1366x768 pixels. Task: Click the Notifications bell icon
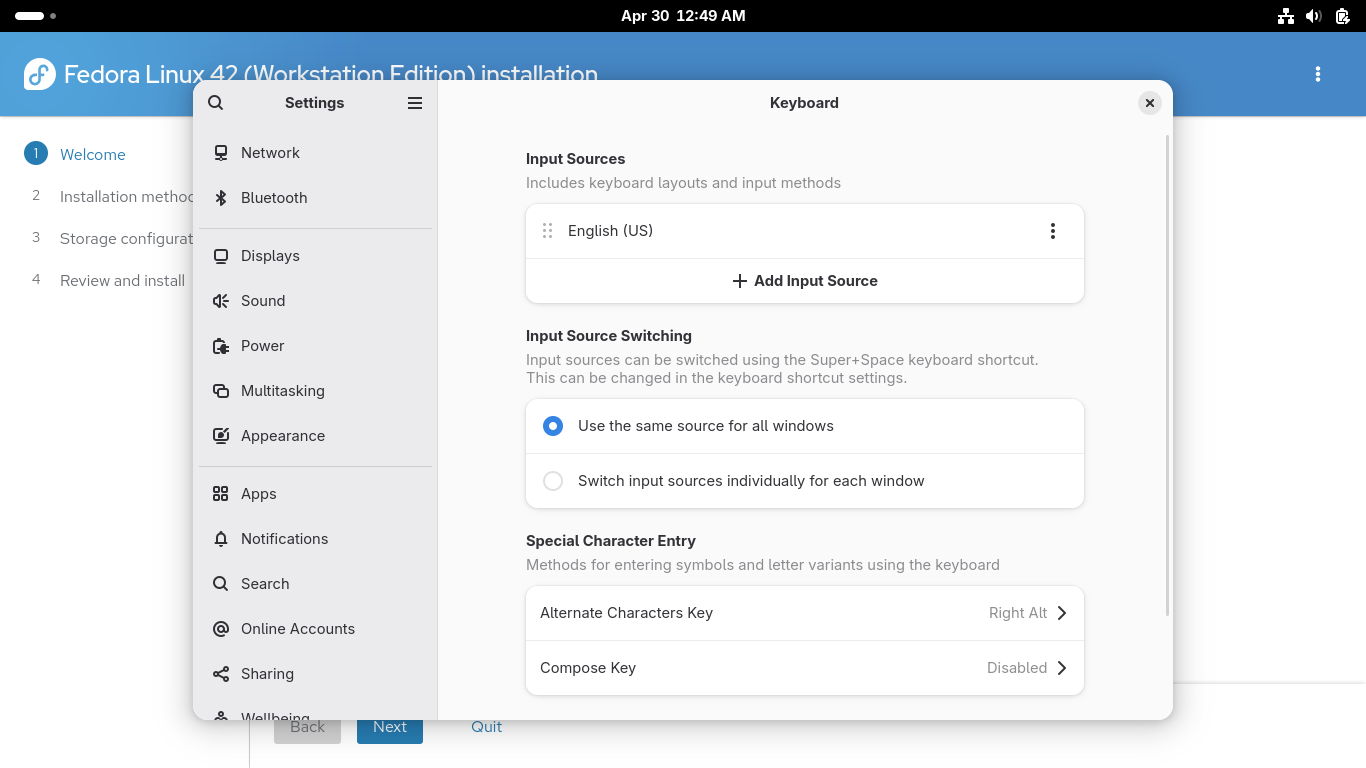tap(221, 539)
